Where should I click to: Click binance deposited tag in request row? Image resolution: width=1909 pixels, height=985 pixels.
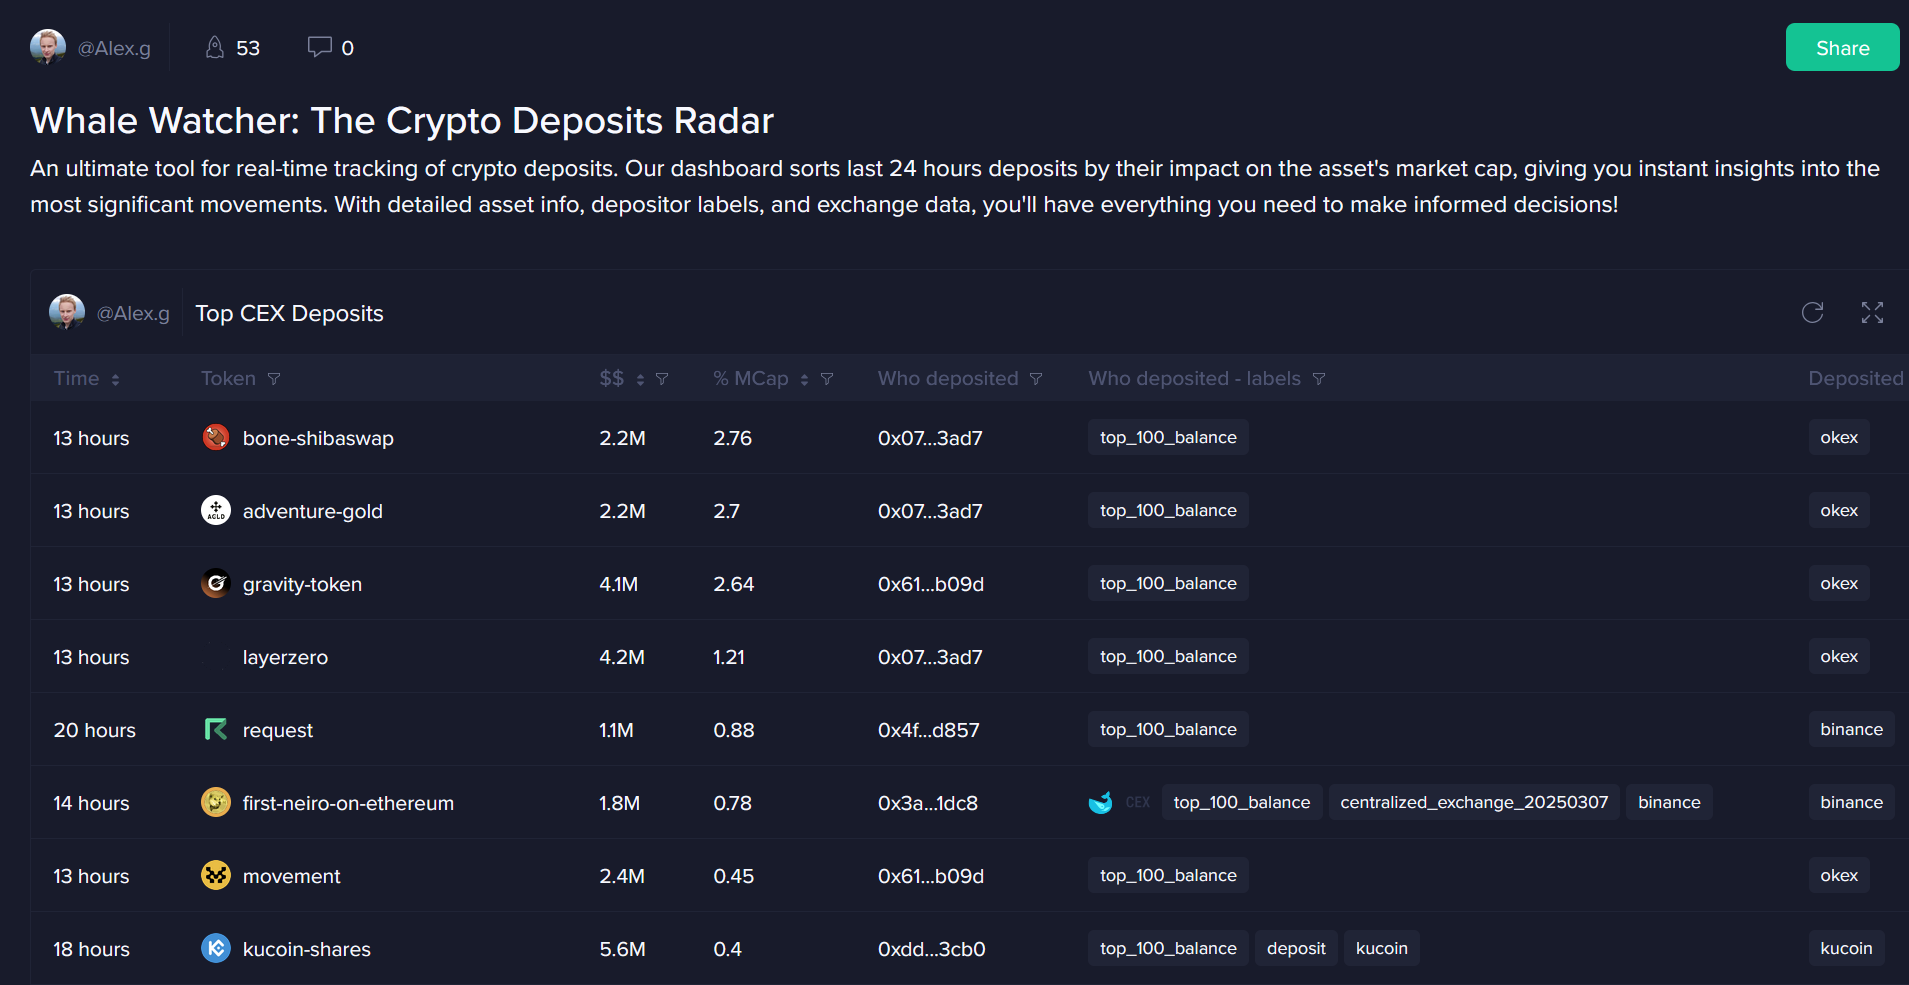pyautogui.click(x=1851, y=729)
